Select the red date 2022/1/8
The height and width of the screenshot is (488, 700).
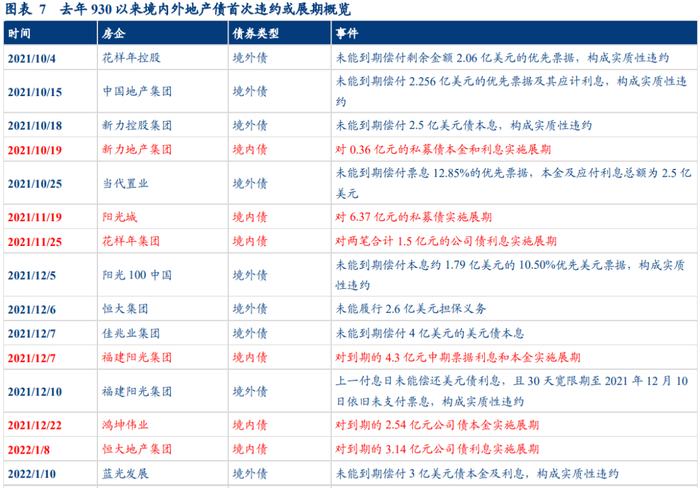tap(29, 450)
